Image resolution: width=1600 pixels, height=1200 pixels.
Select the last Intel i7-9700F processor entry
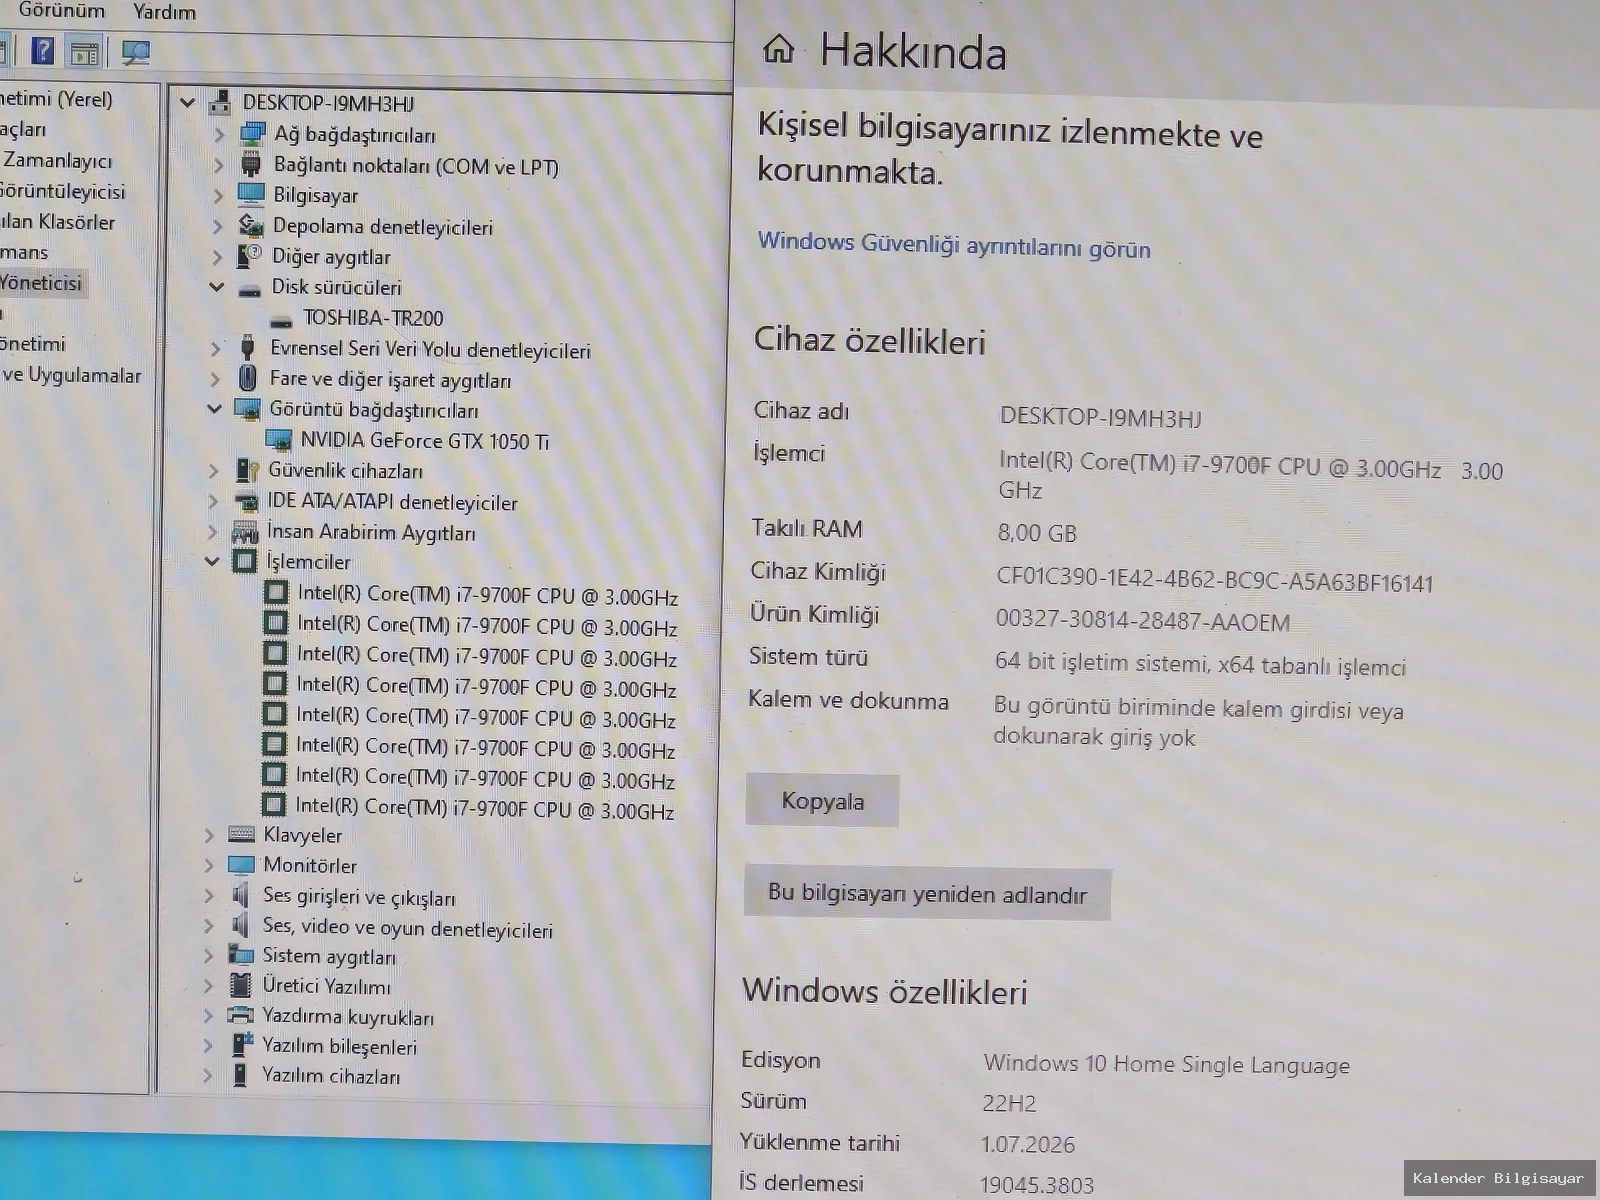point(485,808)
